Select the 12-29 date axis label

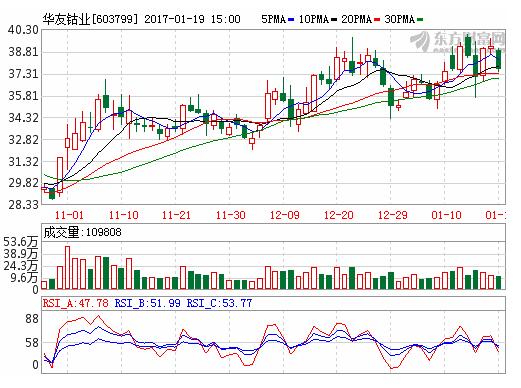[x=393, y=215]
